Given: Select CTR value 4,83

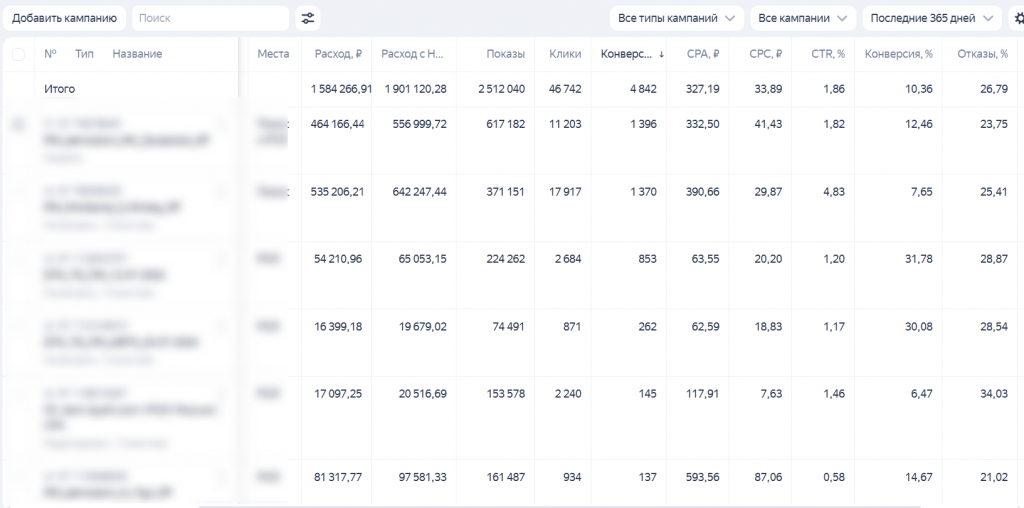Looking at the screenshot, I should [834, 192].
